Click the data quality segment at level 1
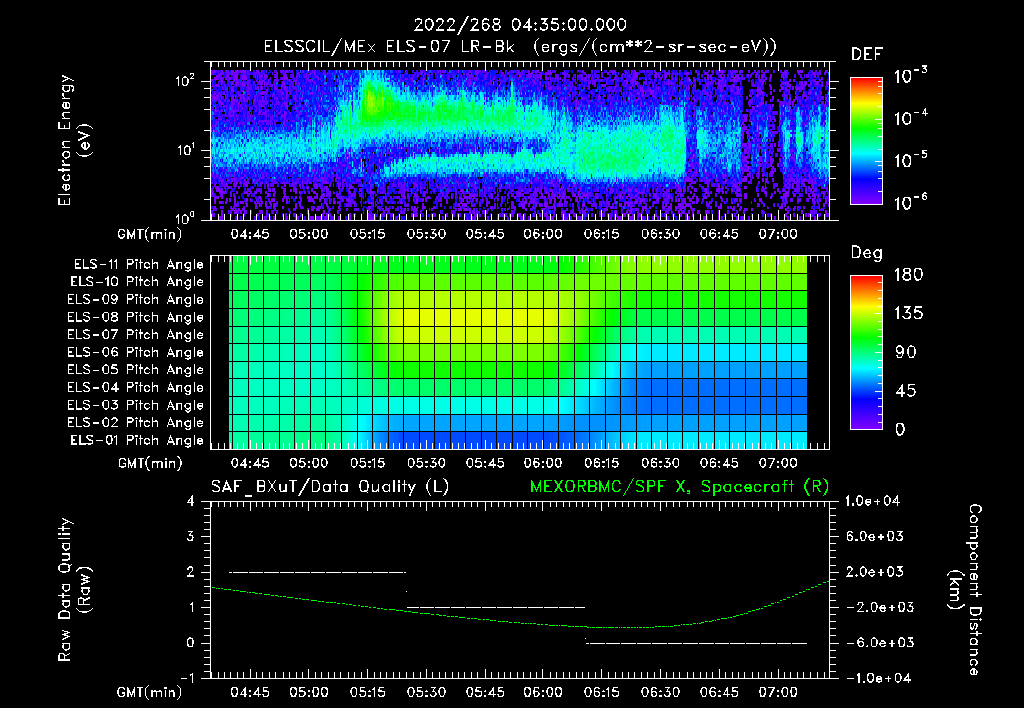The image size is (1024, 708). [496, 607]
